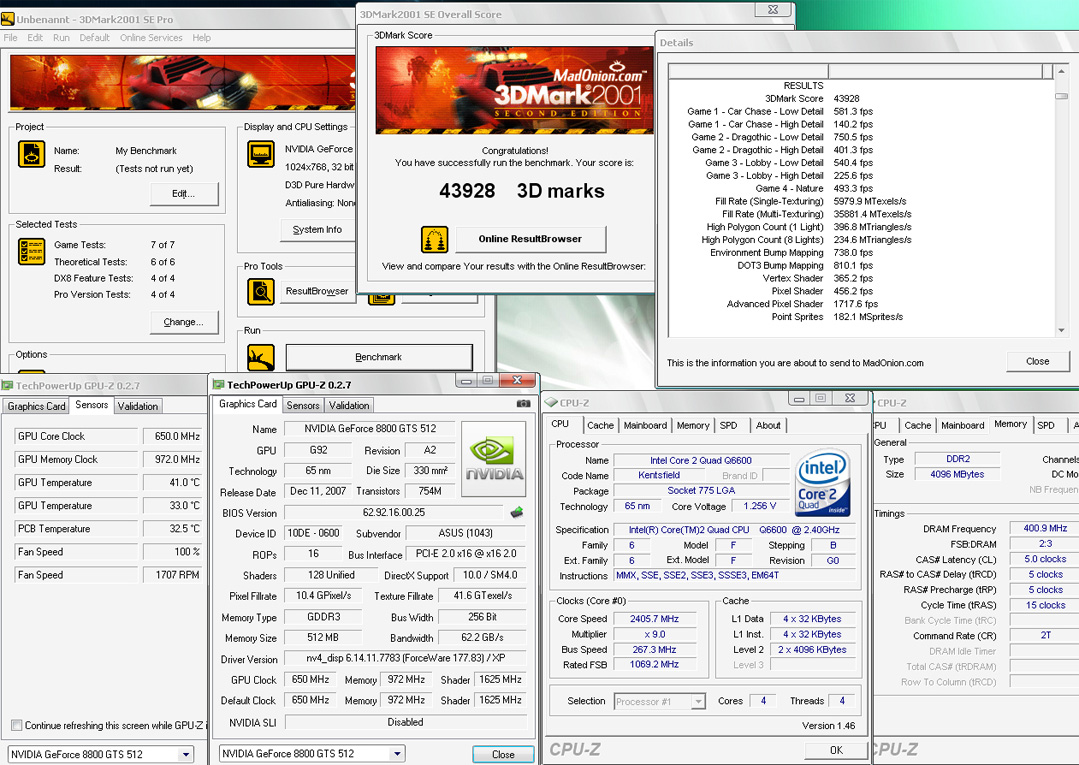The height and width of the screenshot is (765, 1079).
Task: Click the Pro Tools ResultBrowser magnifier icon
Action: (261, 292)
